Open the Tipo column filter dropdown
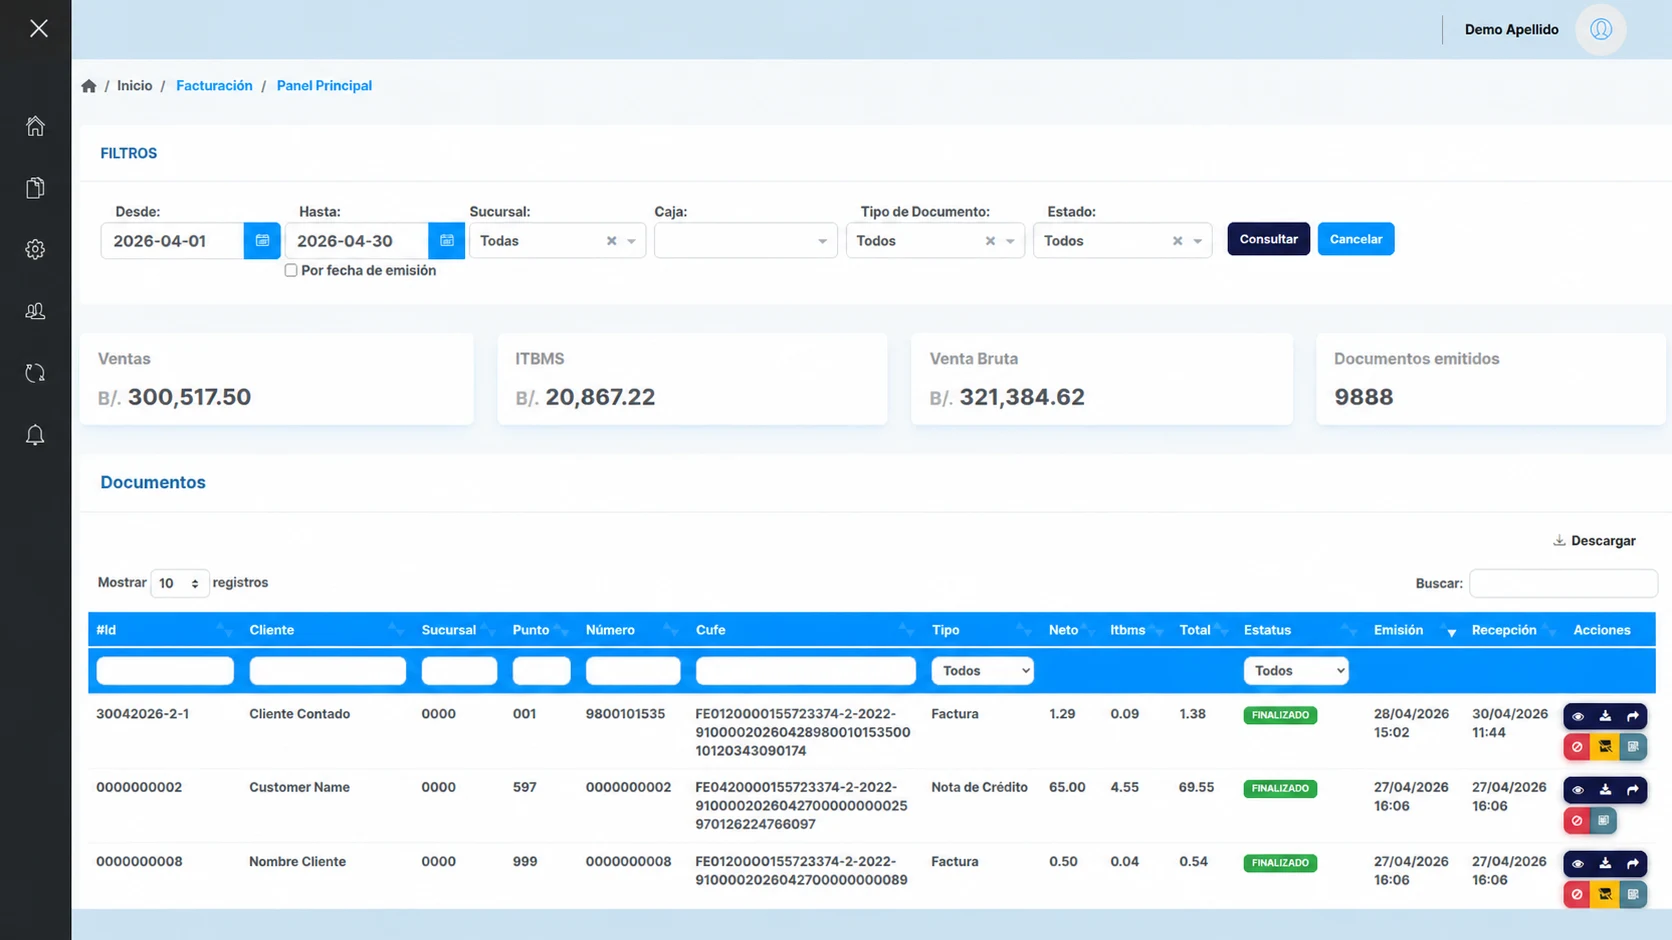Screen dimensions: 1672x940 pos(982,671)
